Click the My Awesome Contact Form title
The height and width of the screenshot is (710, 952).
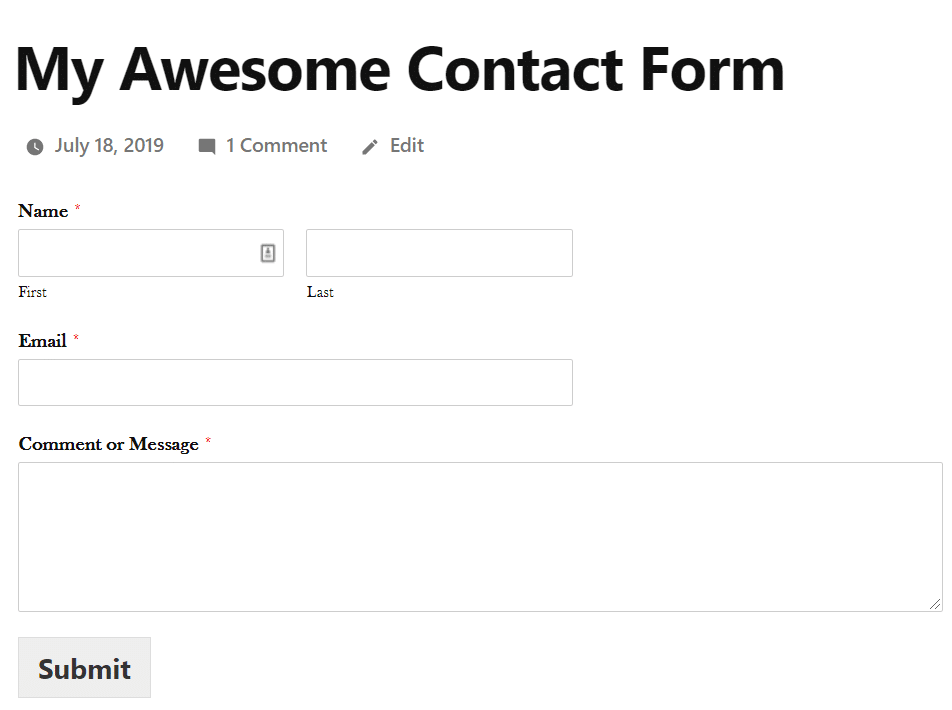(400, 68)
